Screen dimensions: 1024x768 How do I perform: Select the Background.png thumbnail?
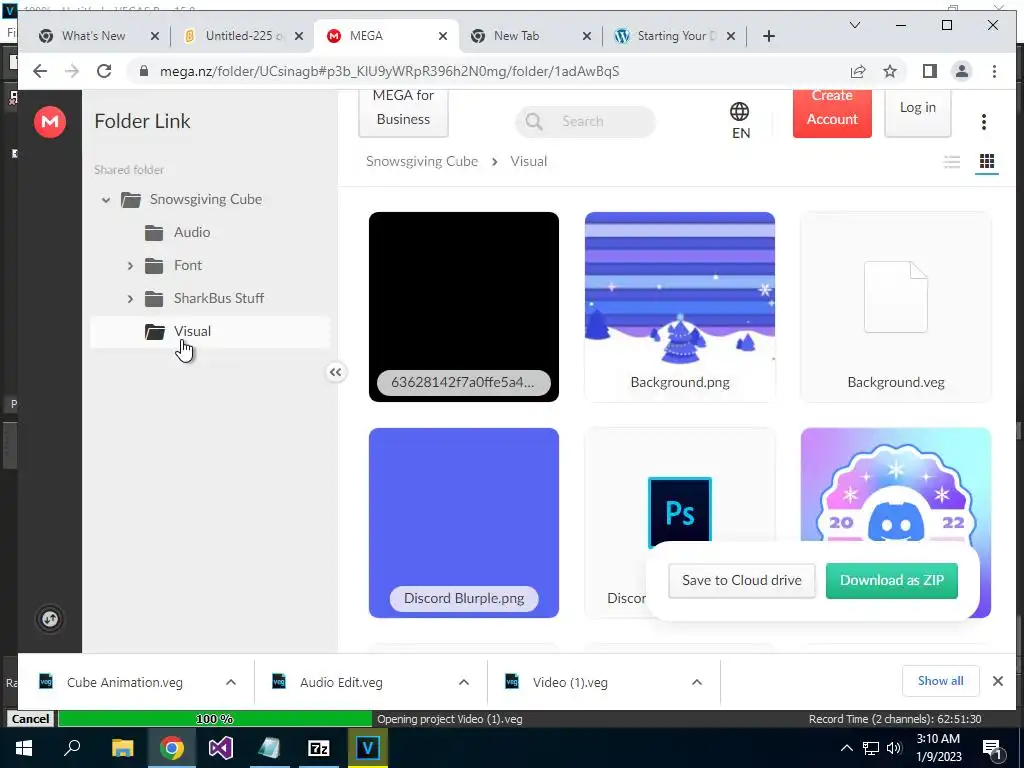point(680,307)
